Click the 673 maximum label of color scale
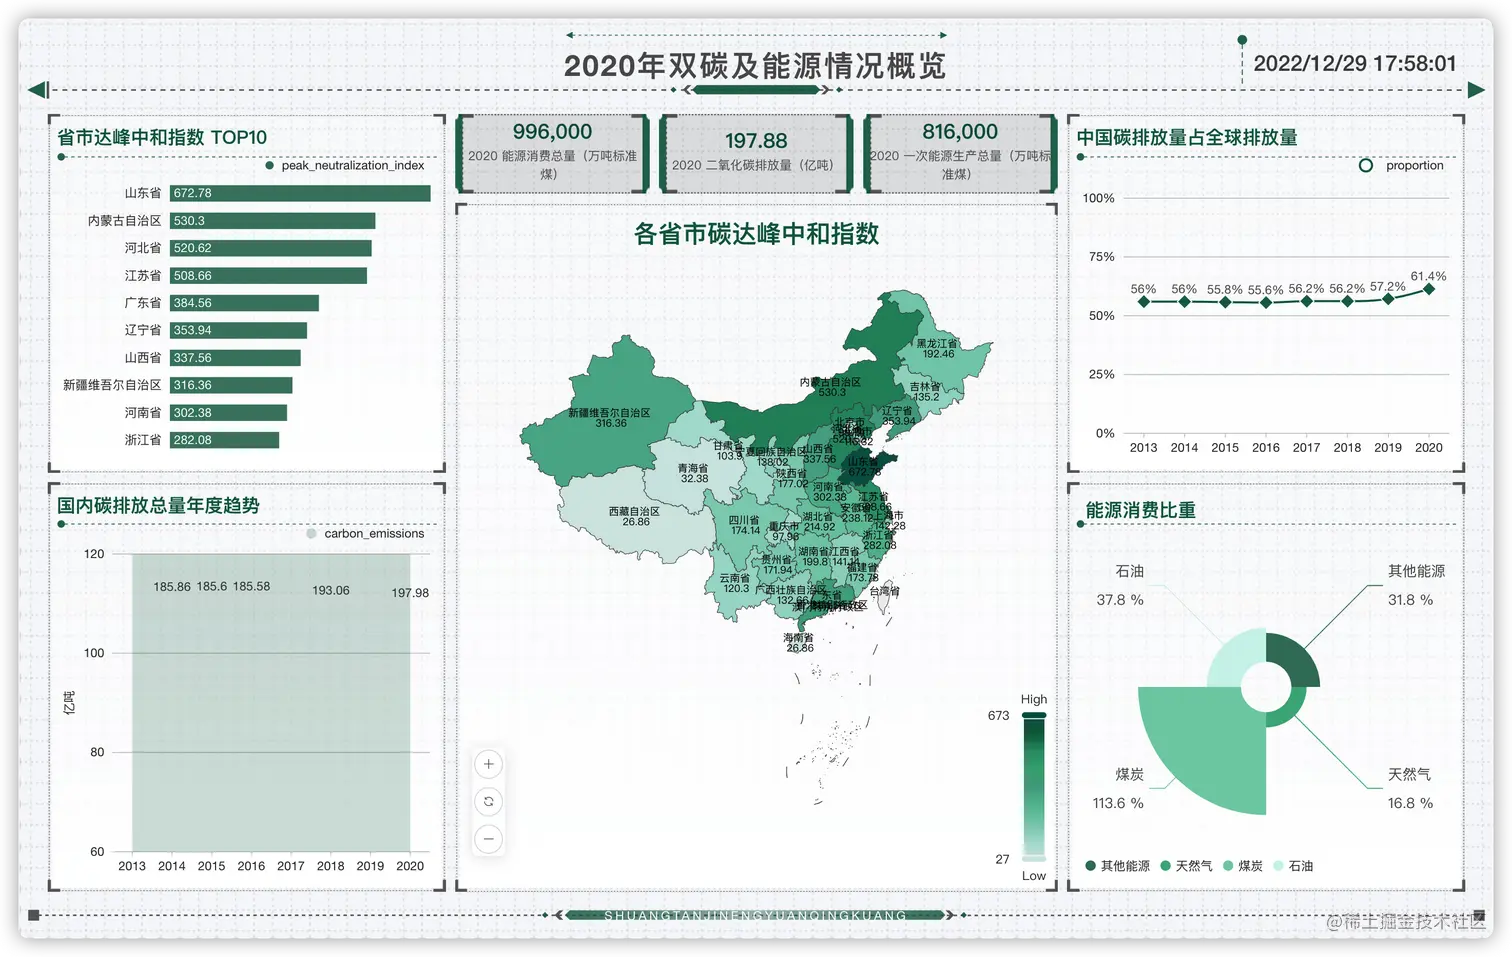The height and width of the screenshot is (957, 1512). [x=998, y=716]
